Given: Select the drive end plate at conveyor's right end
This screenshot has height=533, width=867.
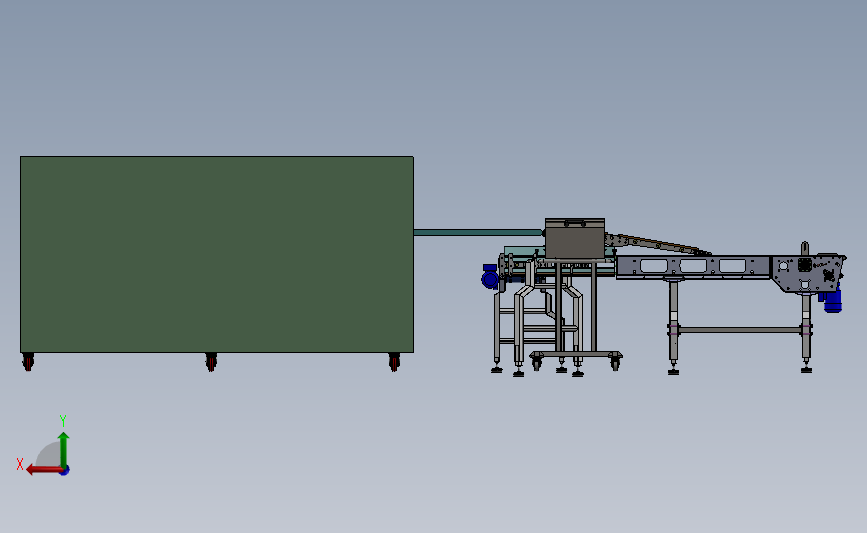Looking at the screenshot, I should (807, 273).
